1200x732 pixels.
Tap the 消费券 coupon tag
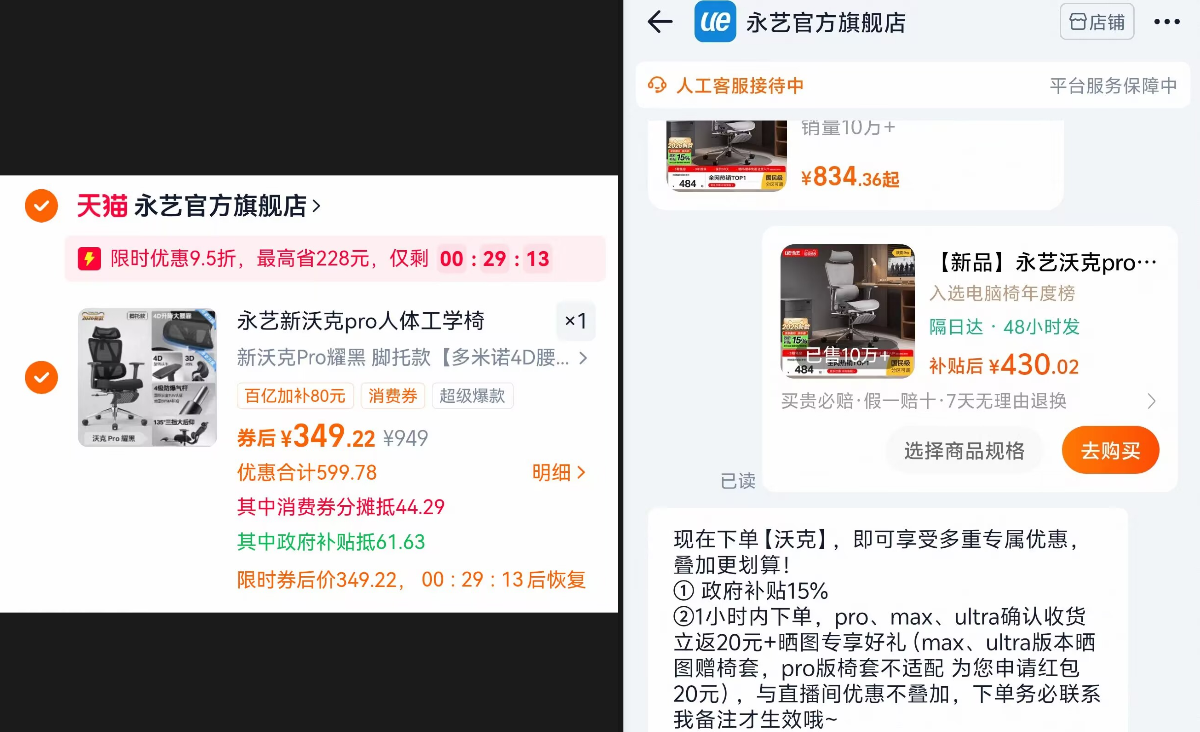point(393,396)
